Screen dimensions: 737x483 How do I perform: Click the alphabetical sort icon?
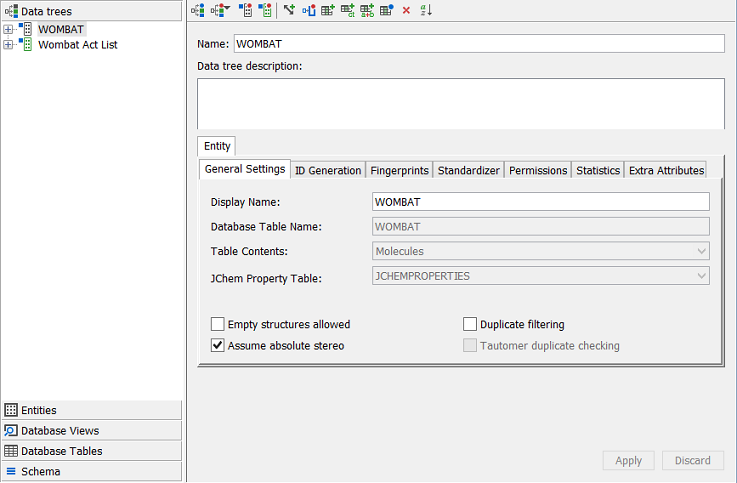click(426, 10)
